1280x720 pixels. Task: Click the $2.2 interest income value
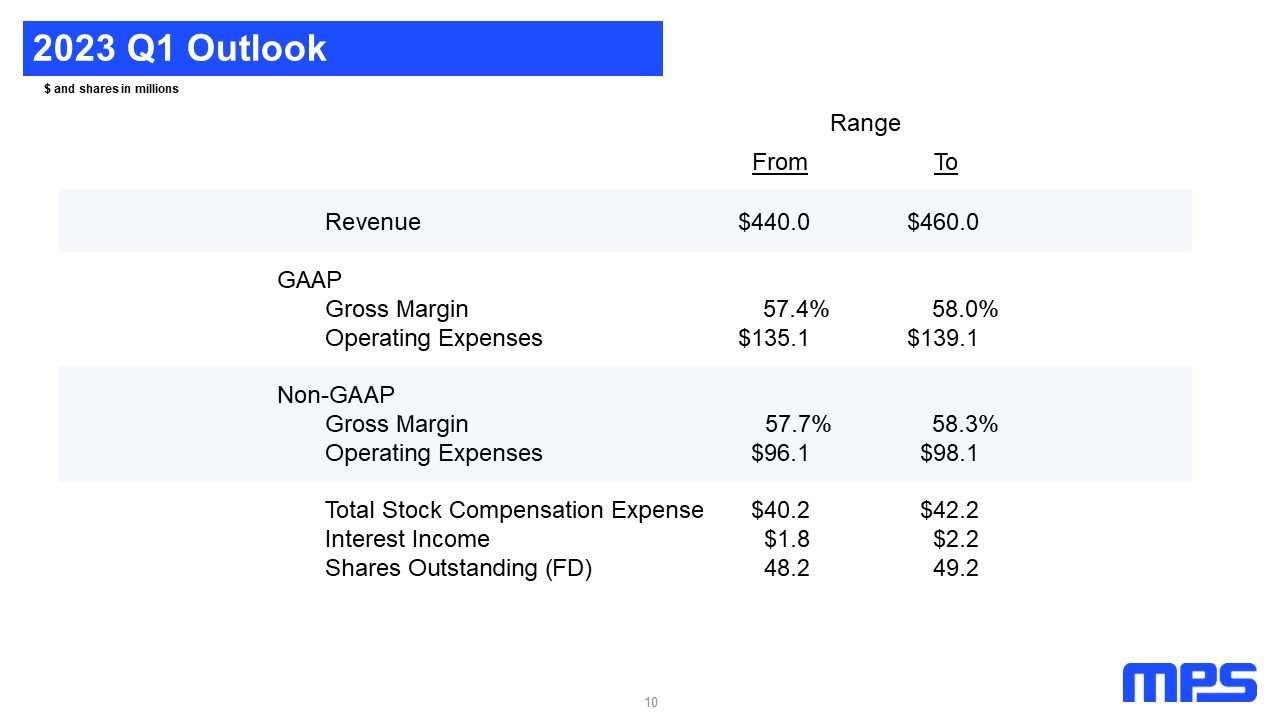955,539
